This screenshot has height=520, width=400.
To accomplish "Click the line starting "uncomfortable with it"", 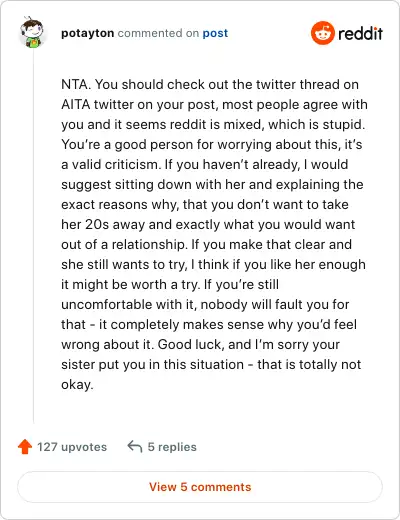I will (205, 304).
